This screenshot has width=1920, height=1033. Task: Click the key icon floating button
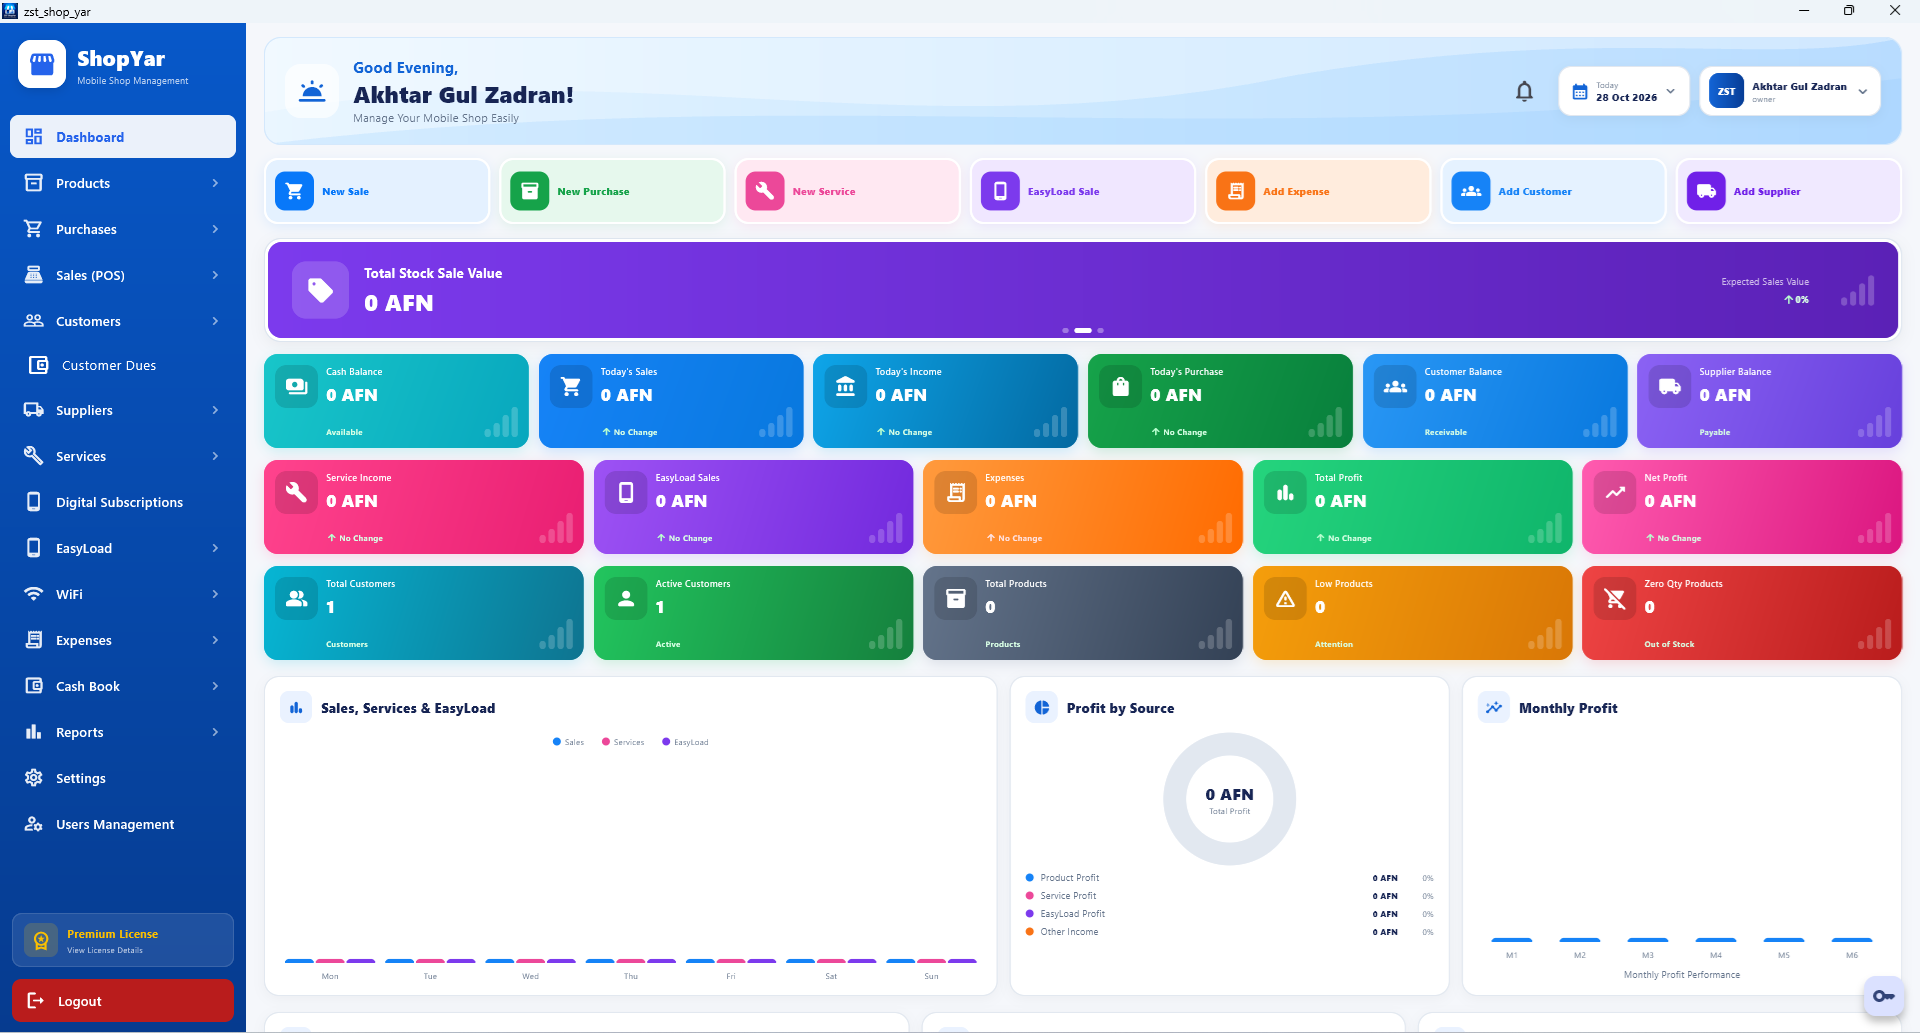1884,996
